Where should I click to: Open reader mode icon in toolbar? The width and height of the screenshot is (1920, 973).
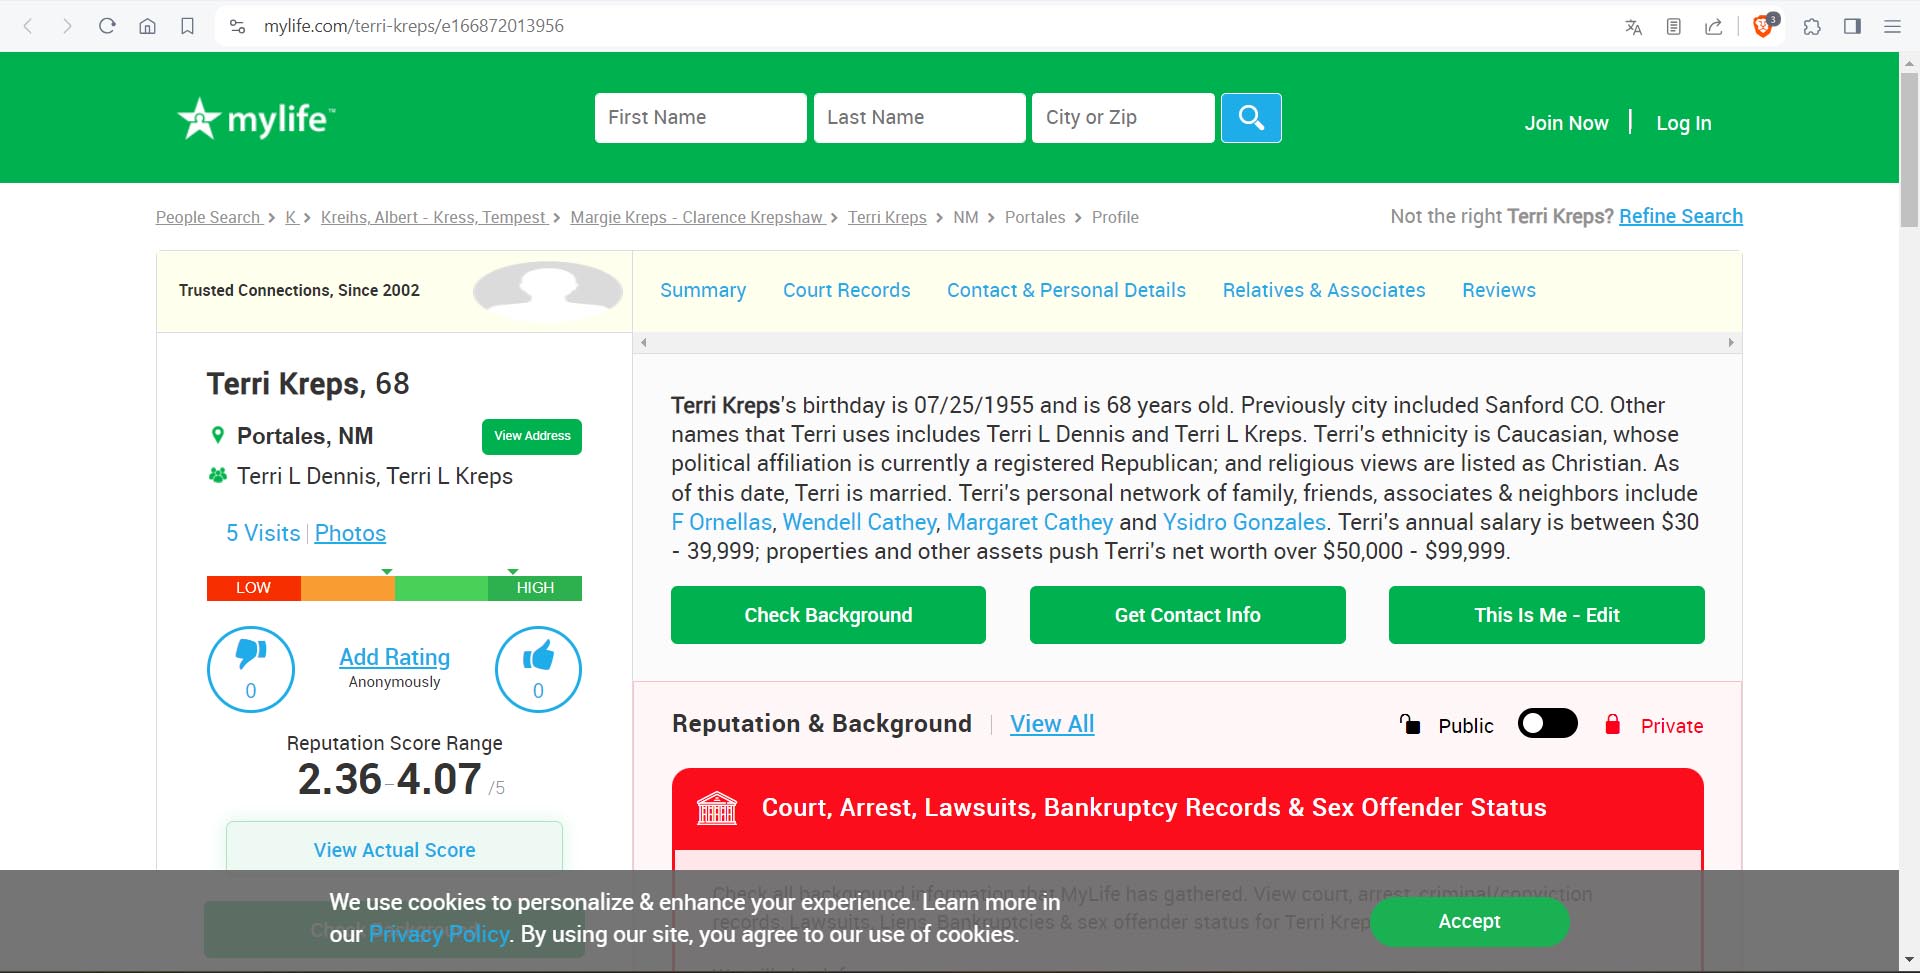tap(1673, 27)
